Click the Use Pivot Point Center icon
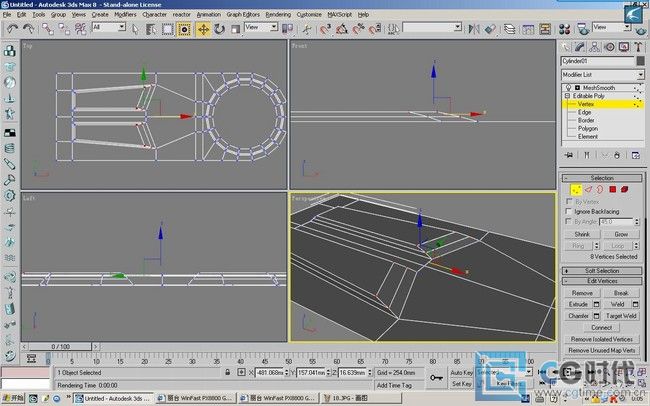The width and height of the screenshot is (650, 406). coord(287,29)
